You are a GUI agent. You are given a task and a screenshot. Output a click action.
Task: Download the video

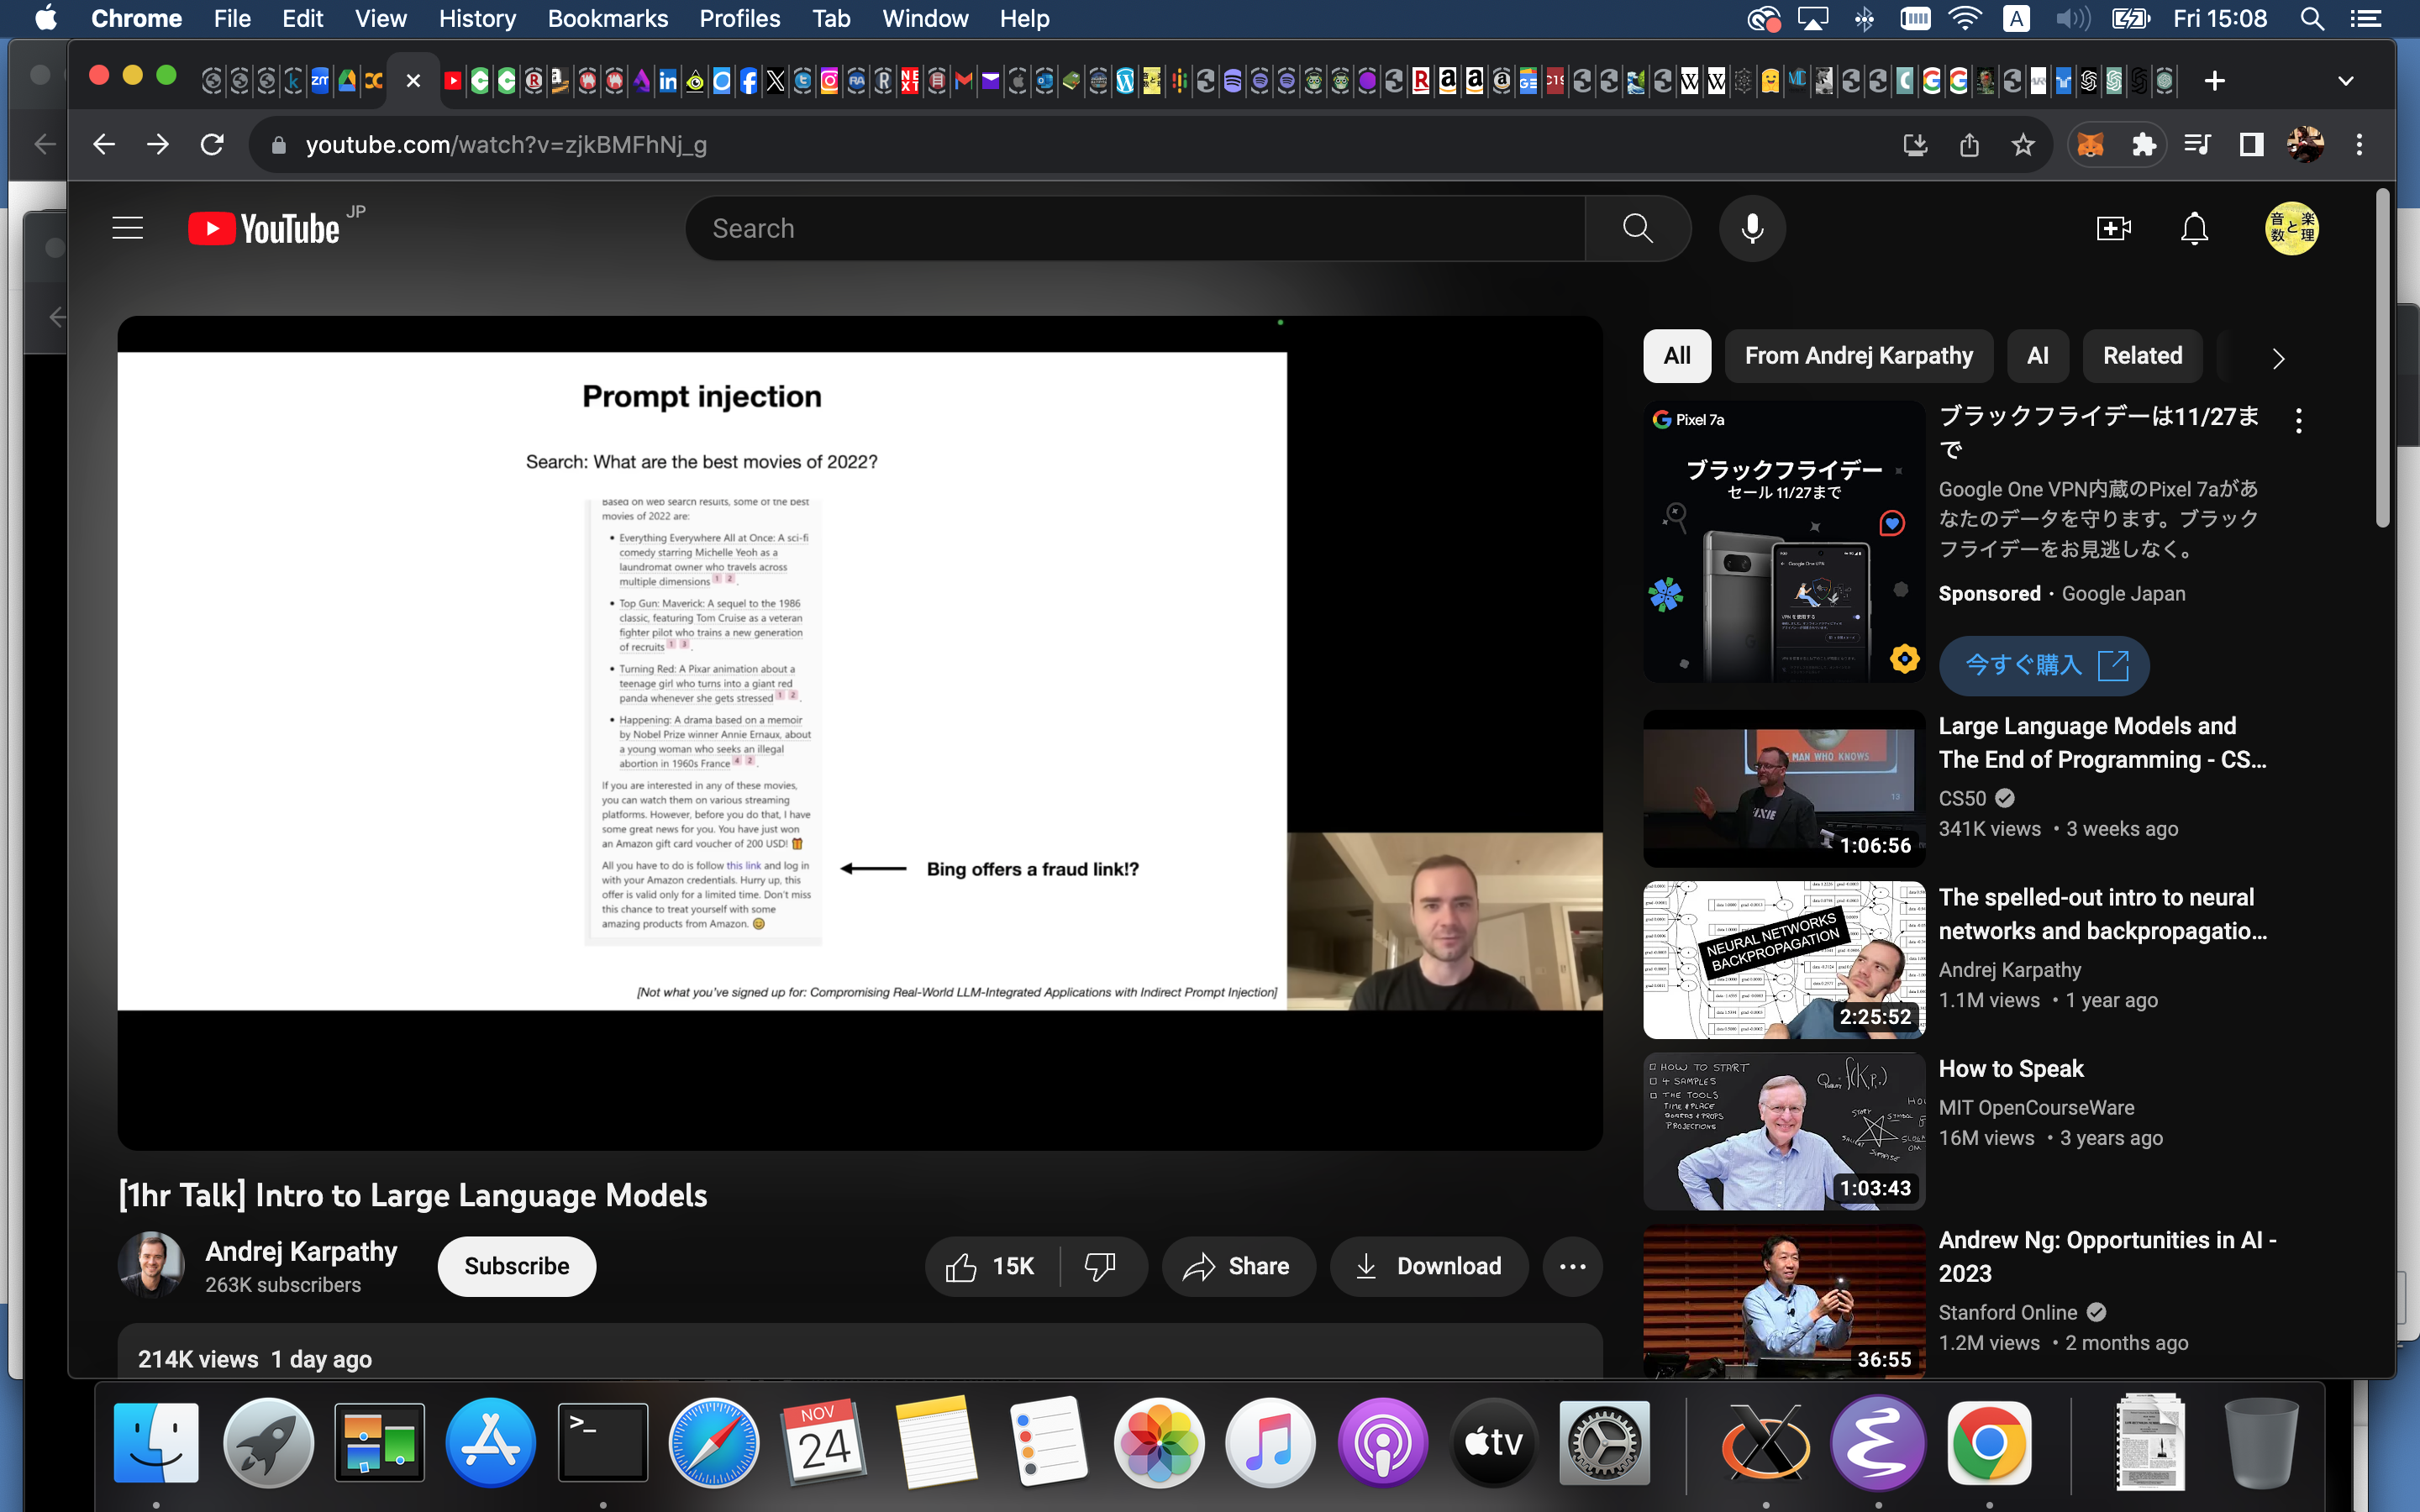[1428, 1267]
